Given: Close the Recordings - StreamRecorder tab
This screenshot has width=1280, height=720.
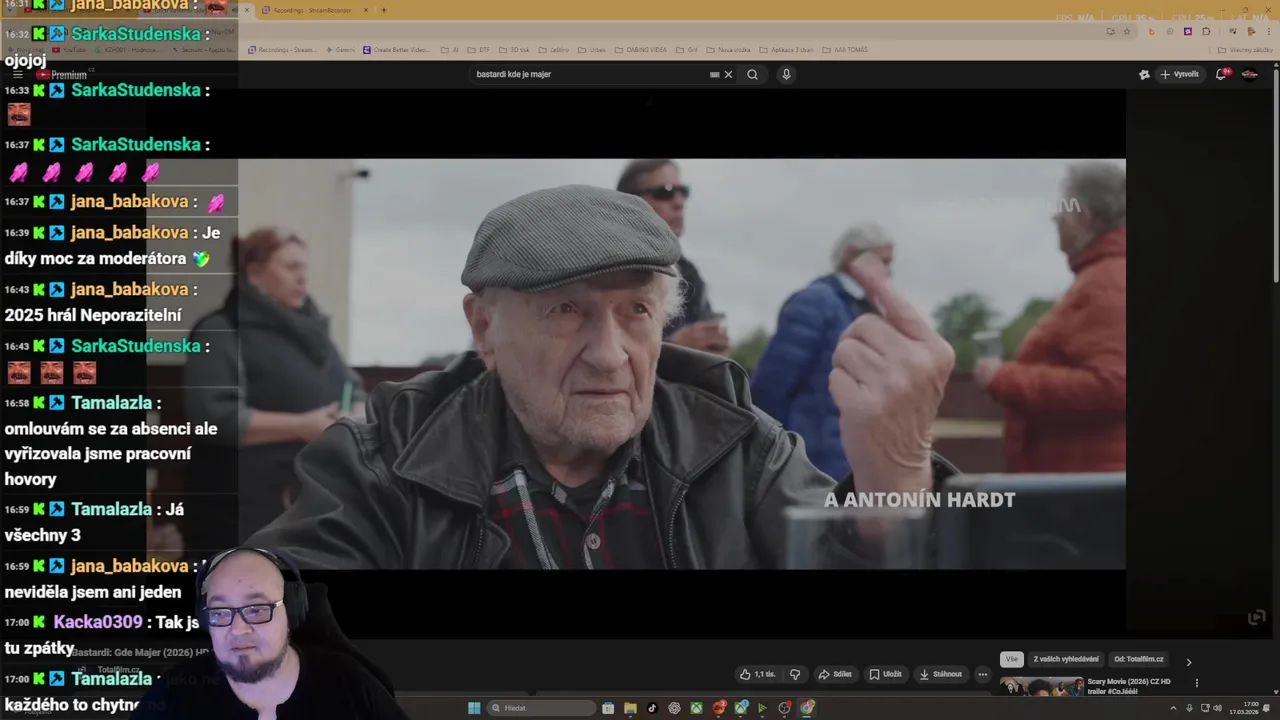Looking at the screenshot, I should 366,10.
